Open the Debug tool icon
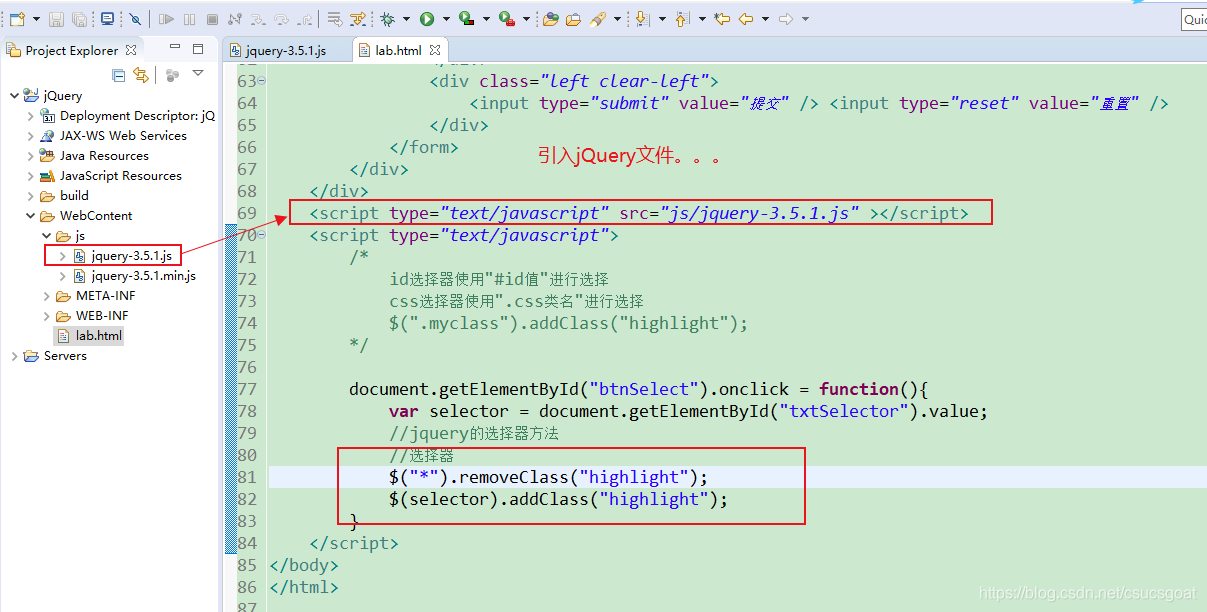This screenshot has width=1207, height=612. pyautogui.click(x=388, y=18)
